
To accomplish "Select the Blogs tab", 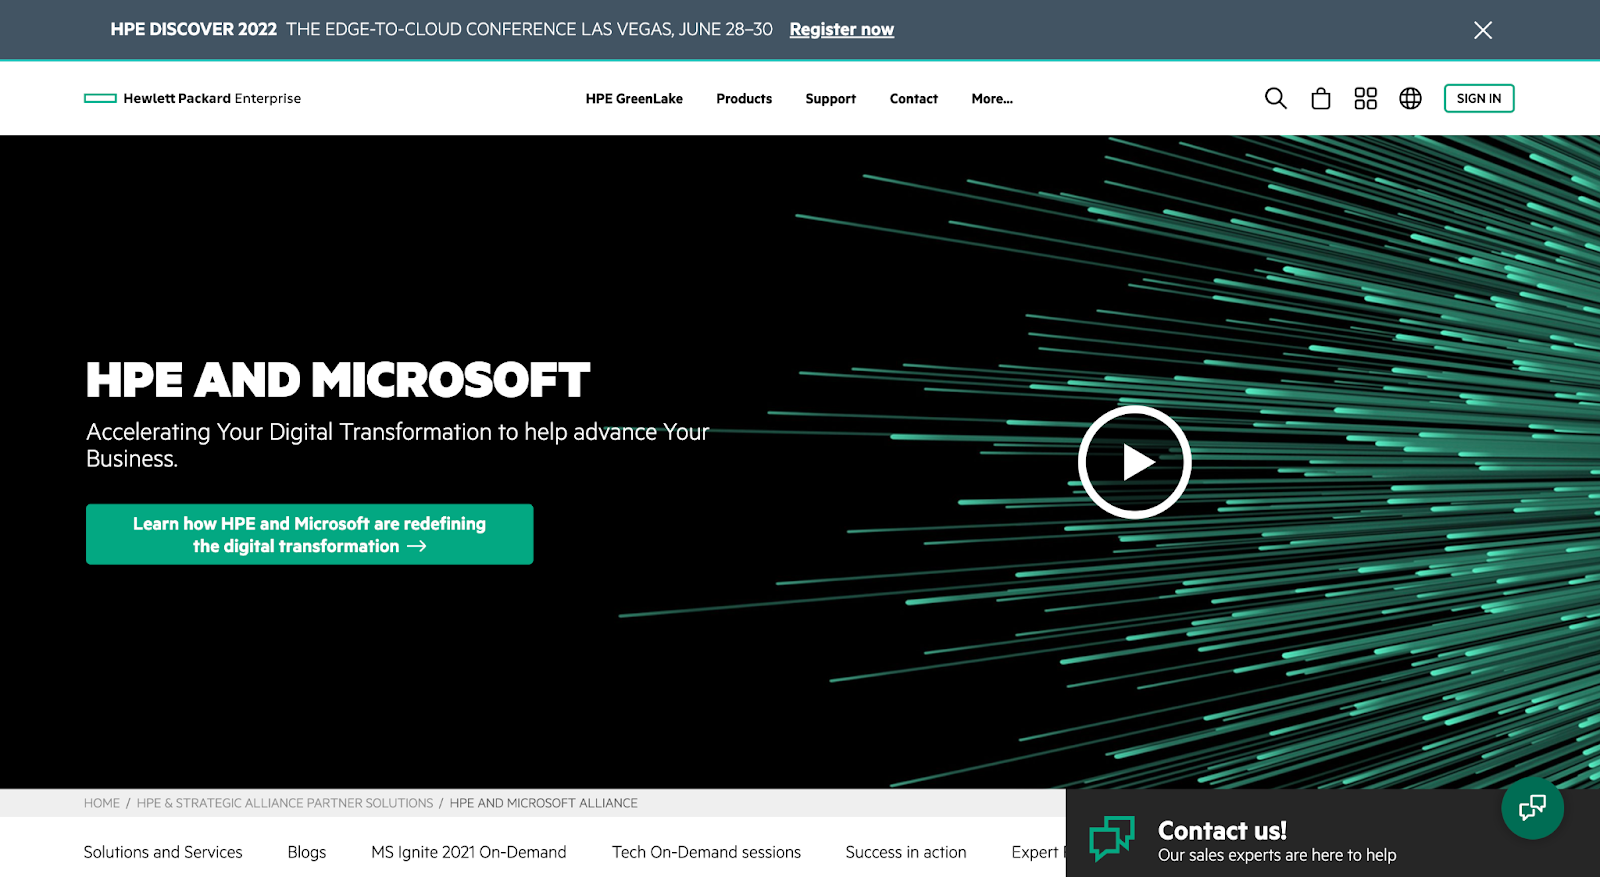I will 307,852.
